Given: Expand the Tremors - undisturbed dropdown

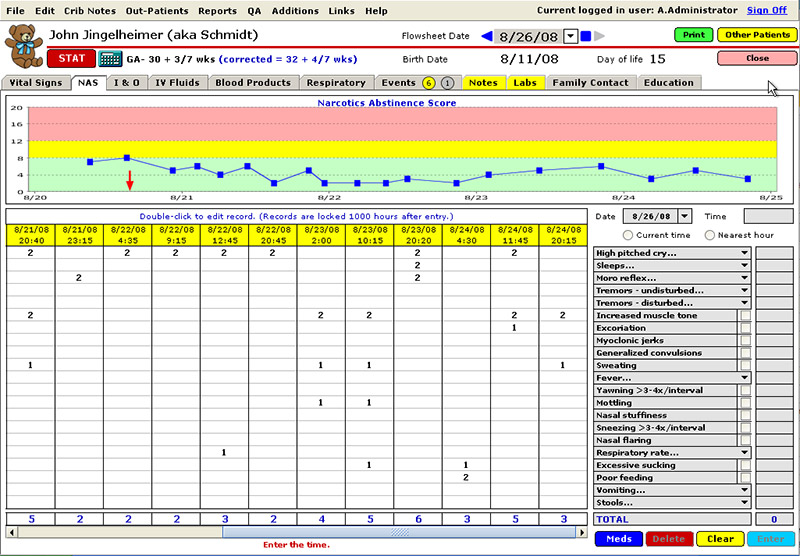Looking at the screenshot, I should (744, 290).
